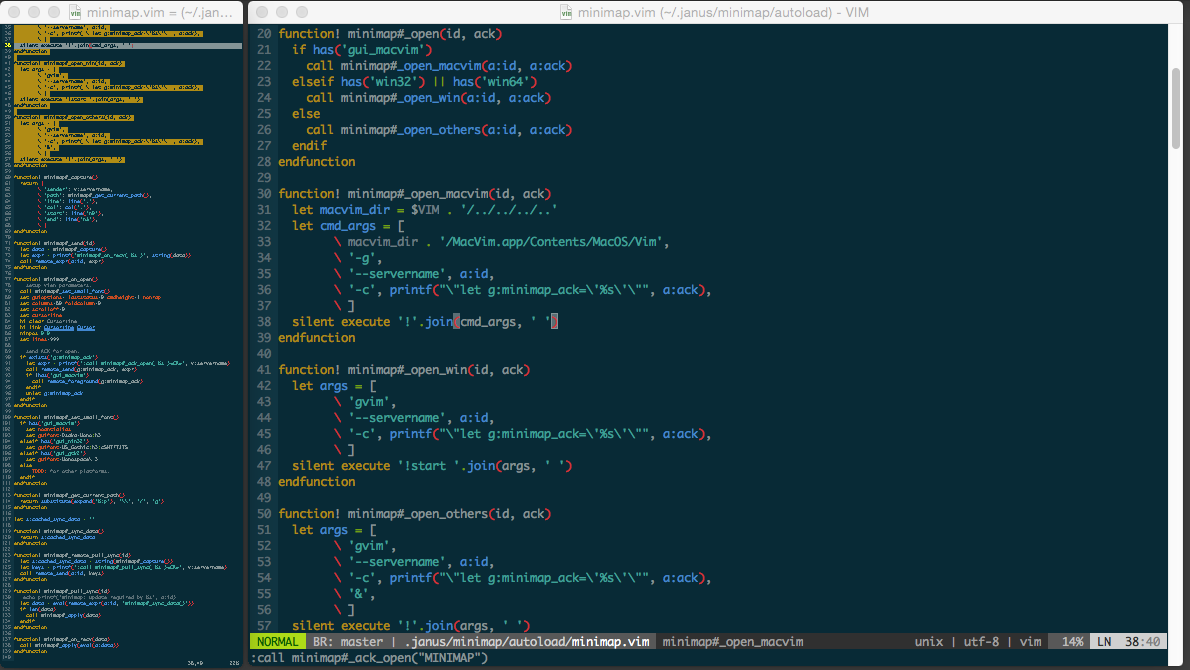Click line 26 'call minimap#_open_others(a:id, a:ack)'
Screen dimensions: 1190x670
point(439,130)
